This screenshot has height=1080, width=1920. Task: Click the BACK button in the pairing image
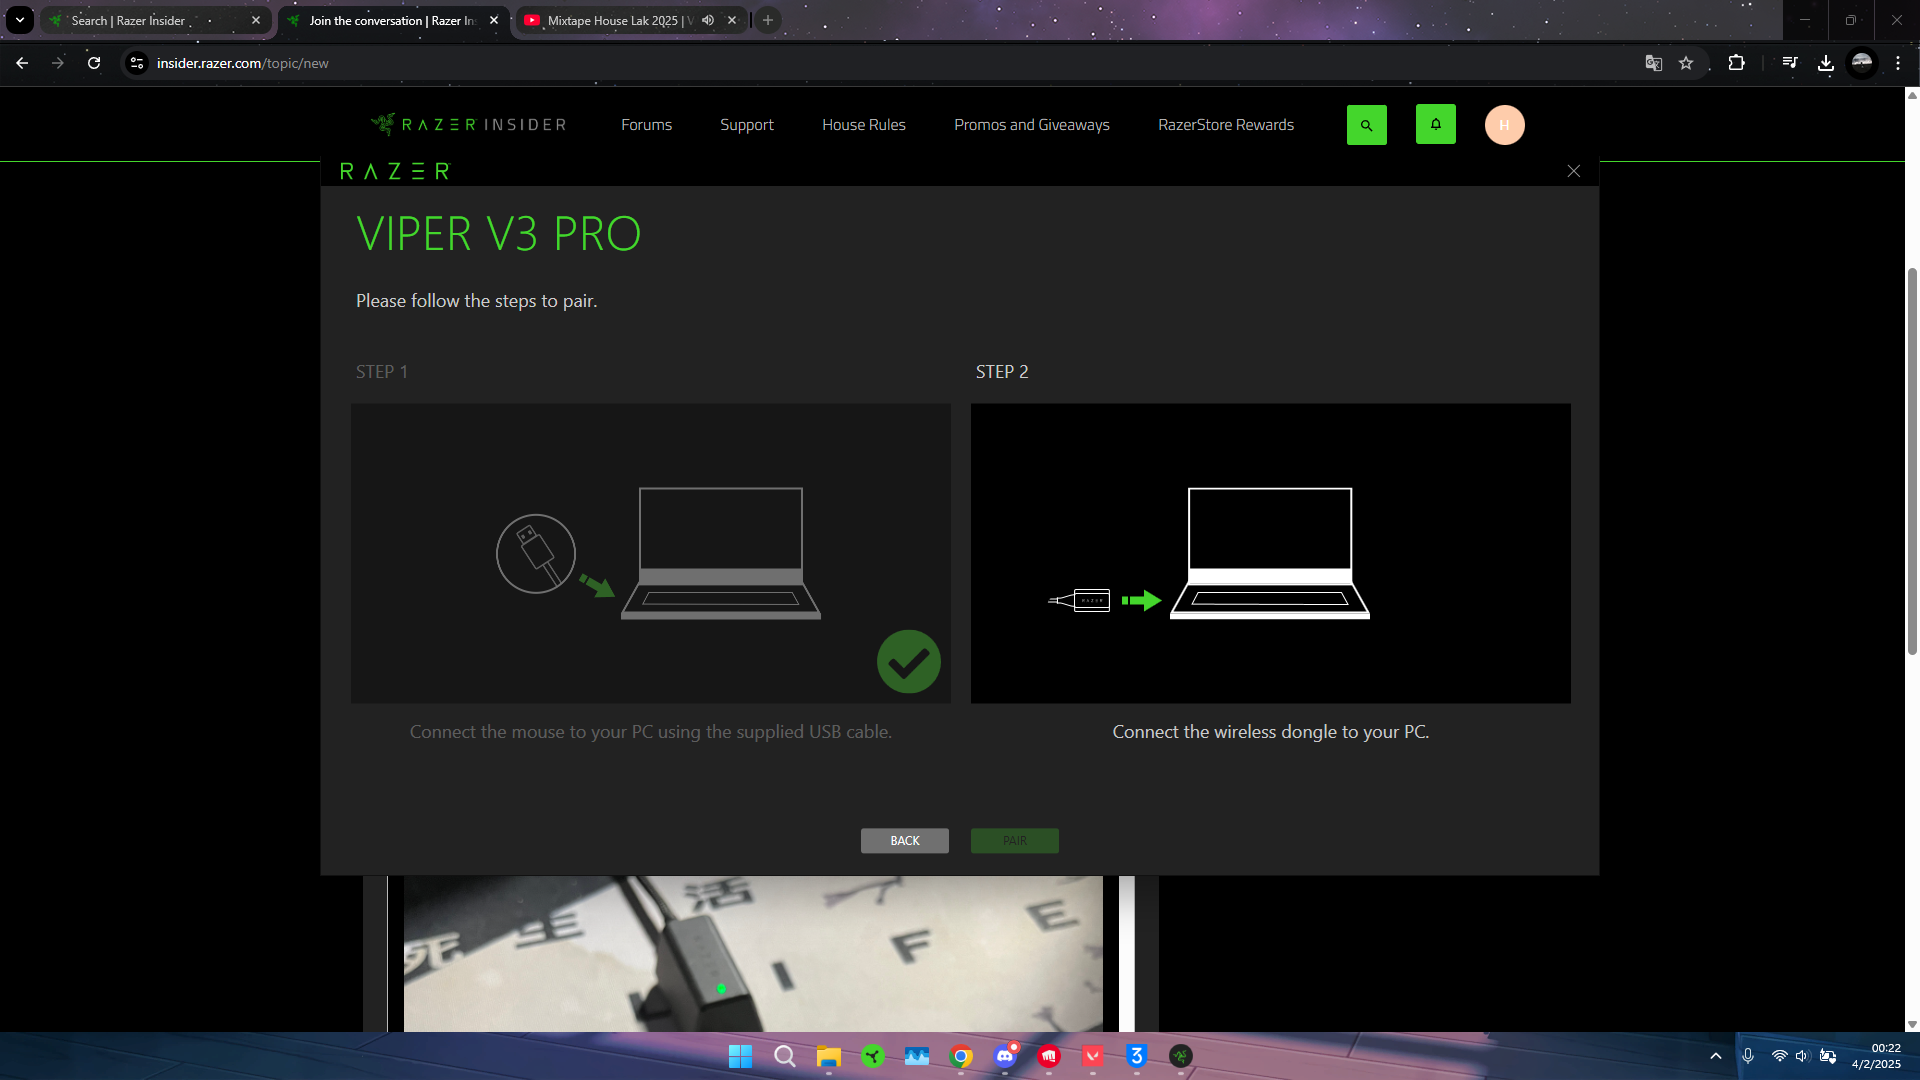pyautogui.click(x=905, y=841)
